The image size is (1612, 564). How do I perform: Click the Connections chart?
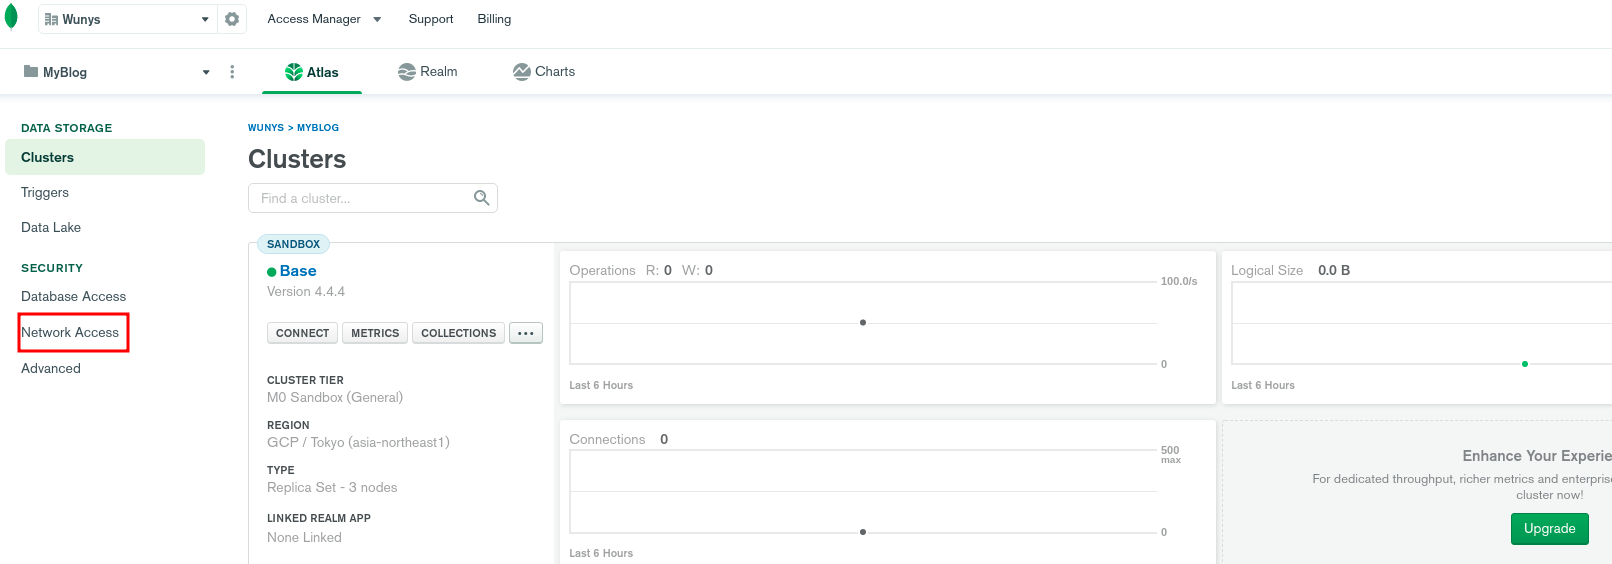[863, 491]
